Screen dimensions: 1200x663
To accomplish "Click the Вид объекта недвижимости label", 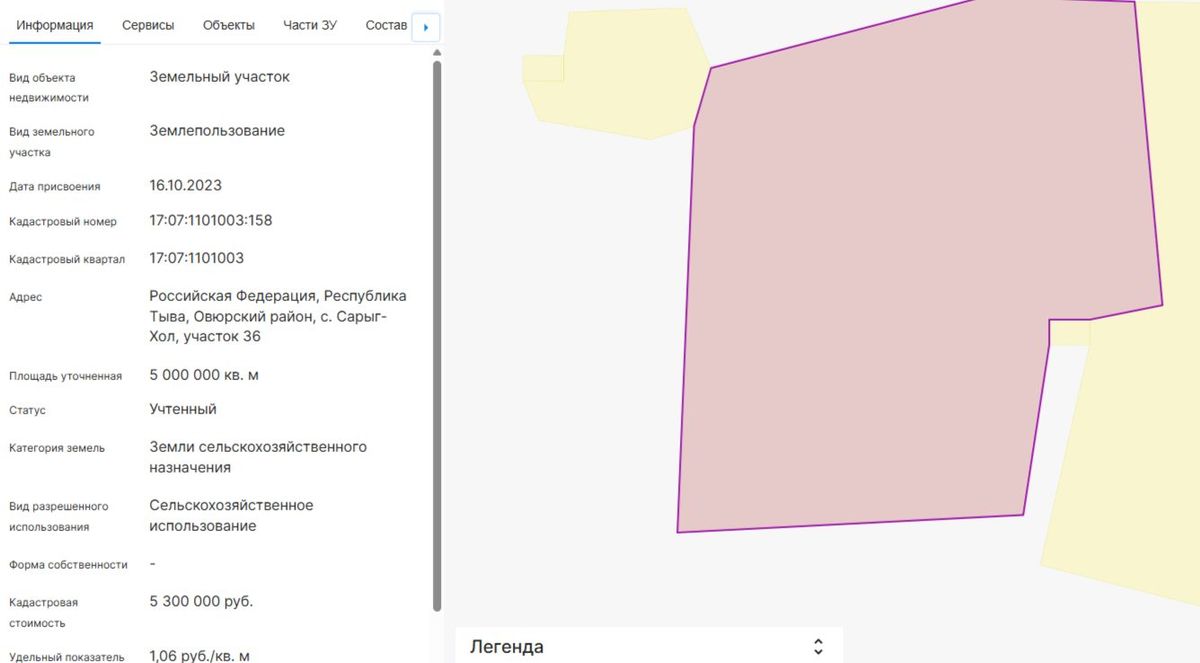I will pos(49,88).
